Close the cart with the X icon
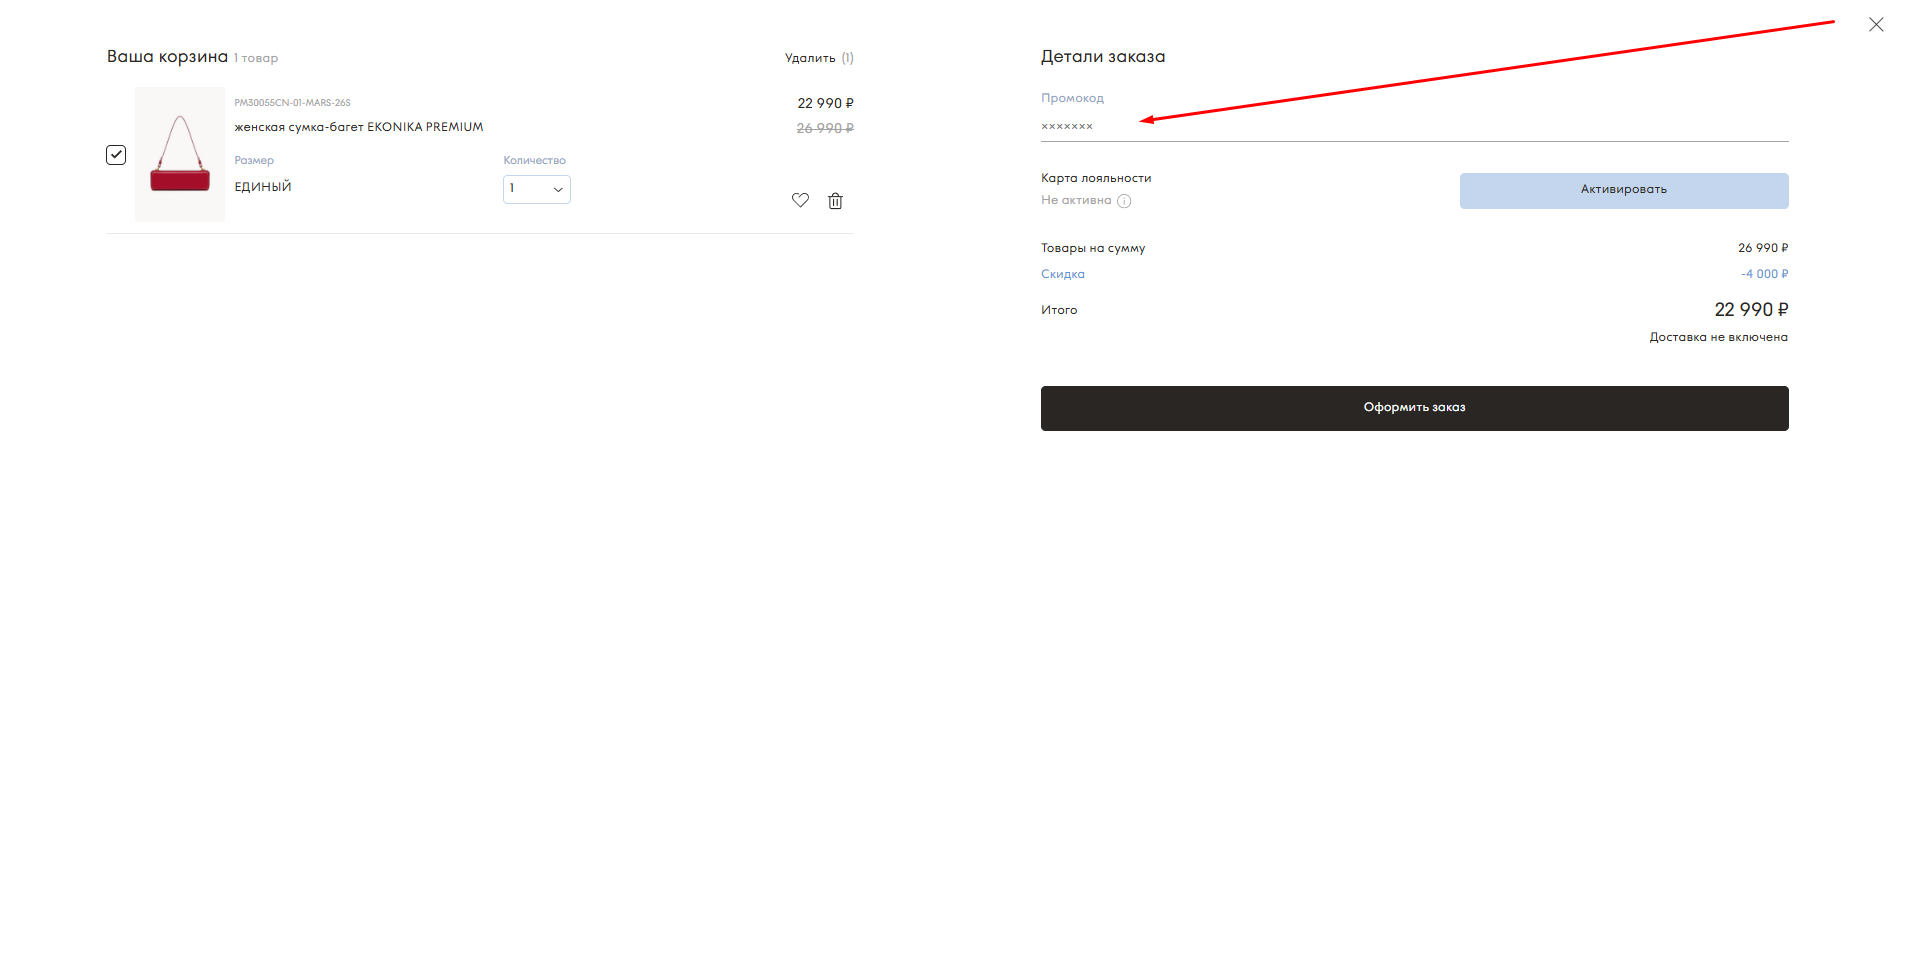Viewport: 1905px width, 961px height. tap(1875, 25)
